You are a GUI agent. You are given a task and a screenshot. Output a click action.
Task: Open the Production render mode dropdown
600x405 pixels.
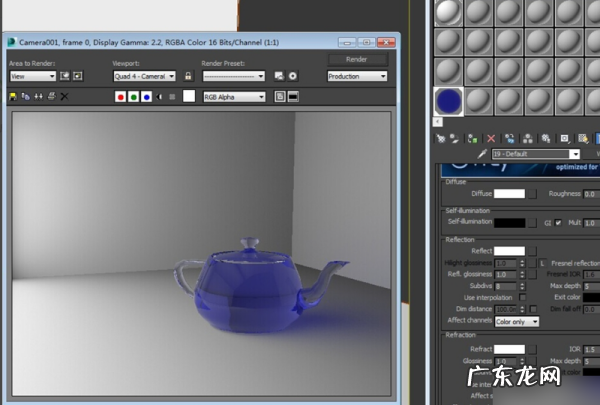click(x=357, y=76)
